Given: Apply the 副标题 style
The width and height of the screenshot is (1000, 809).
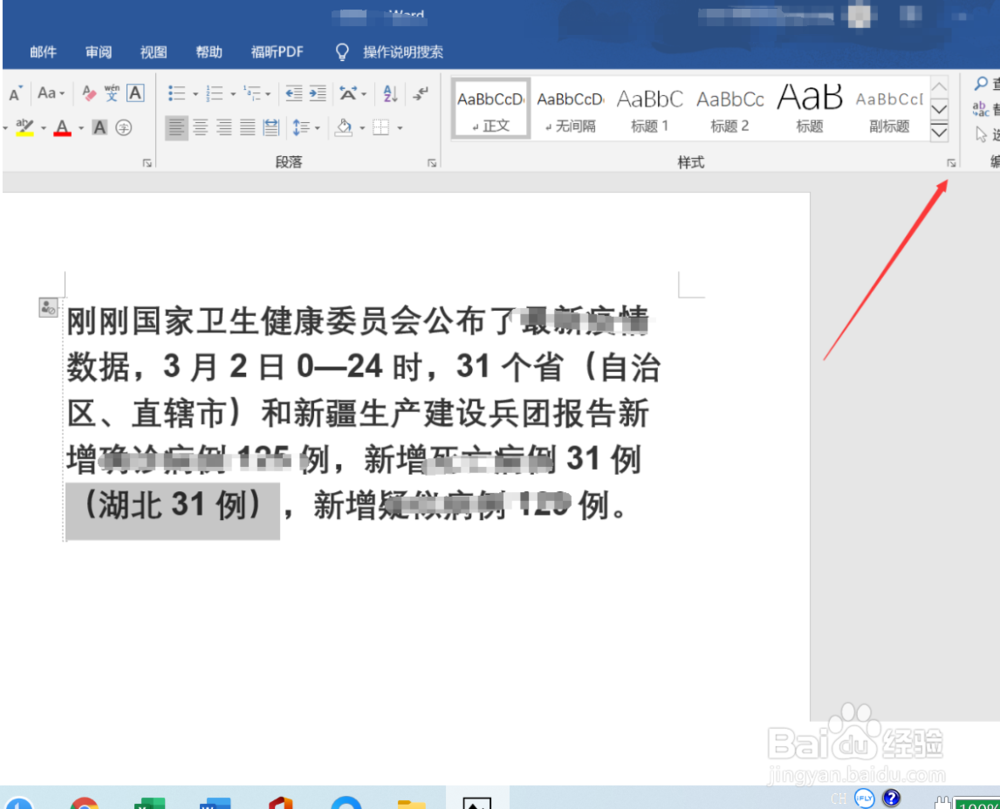Looking at the screenshot, I should [889, 108].
